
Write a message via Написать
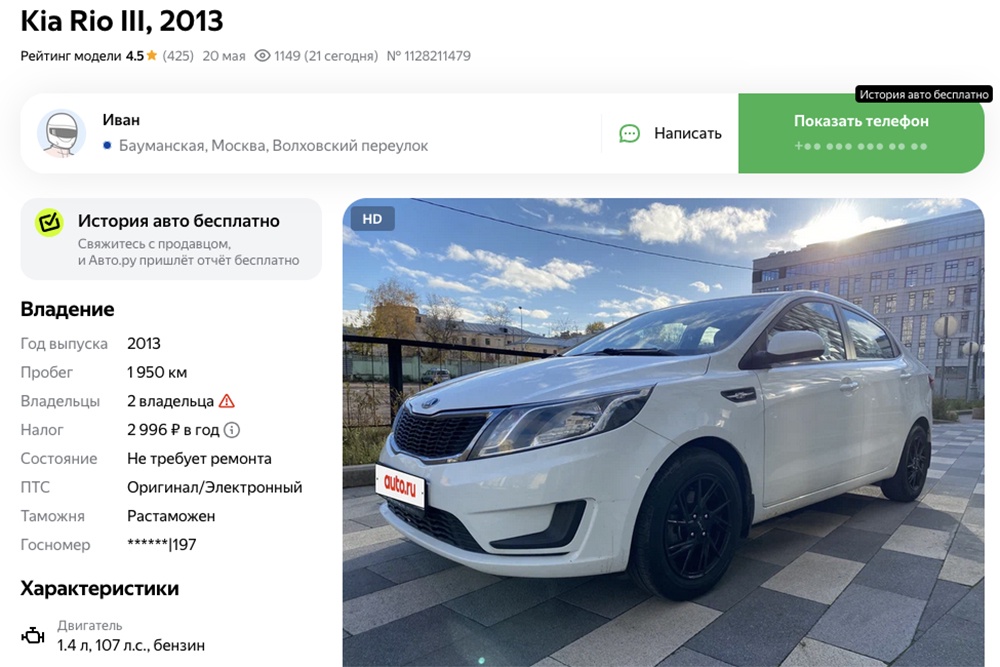click(670, 133)
